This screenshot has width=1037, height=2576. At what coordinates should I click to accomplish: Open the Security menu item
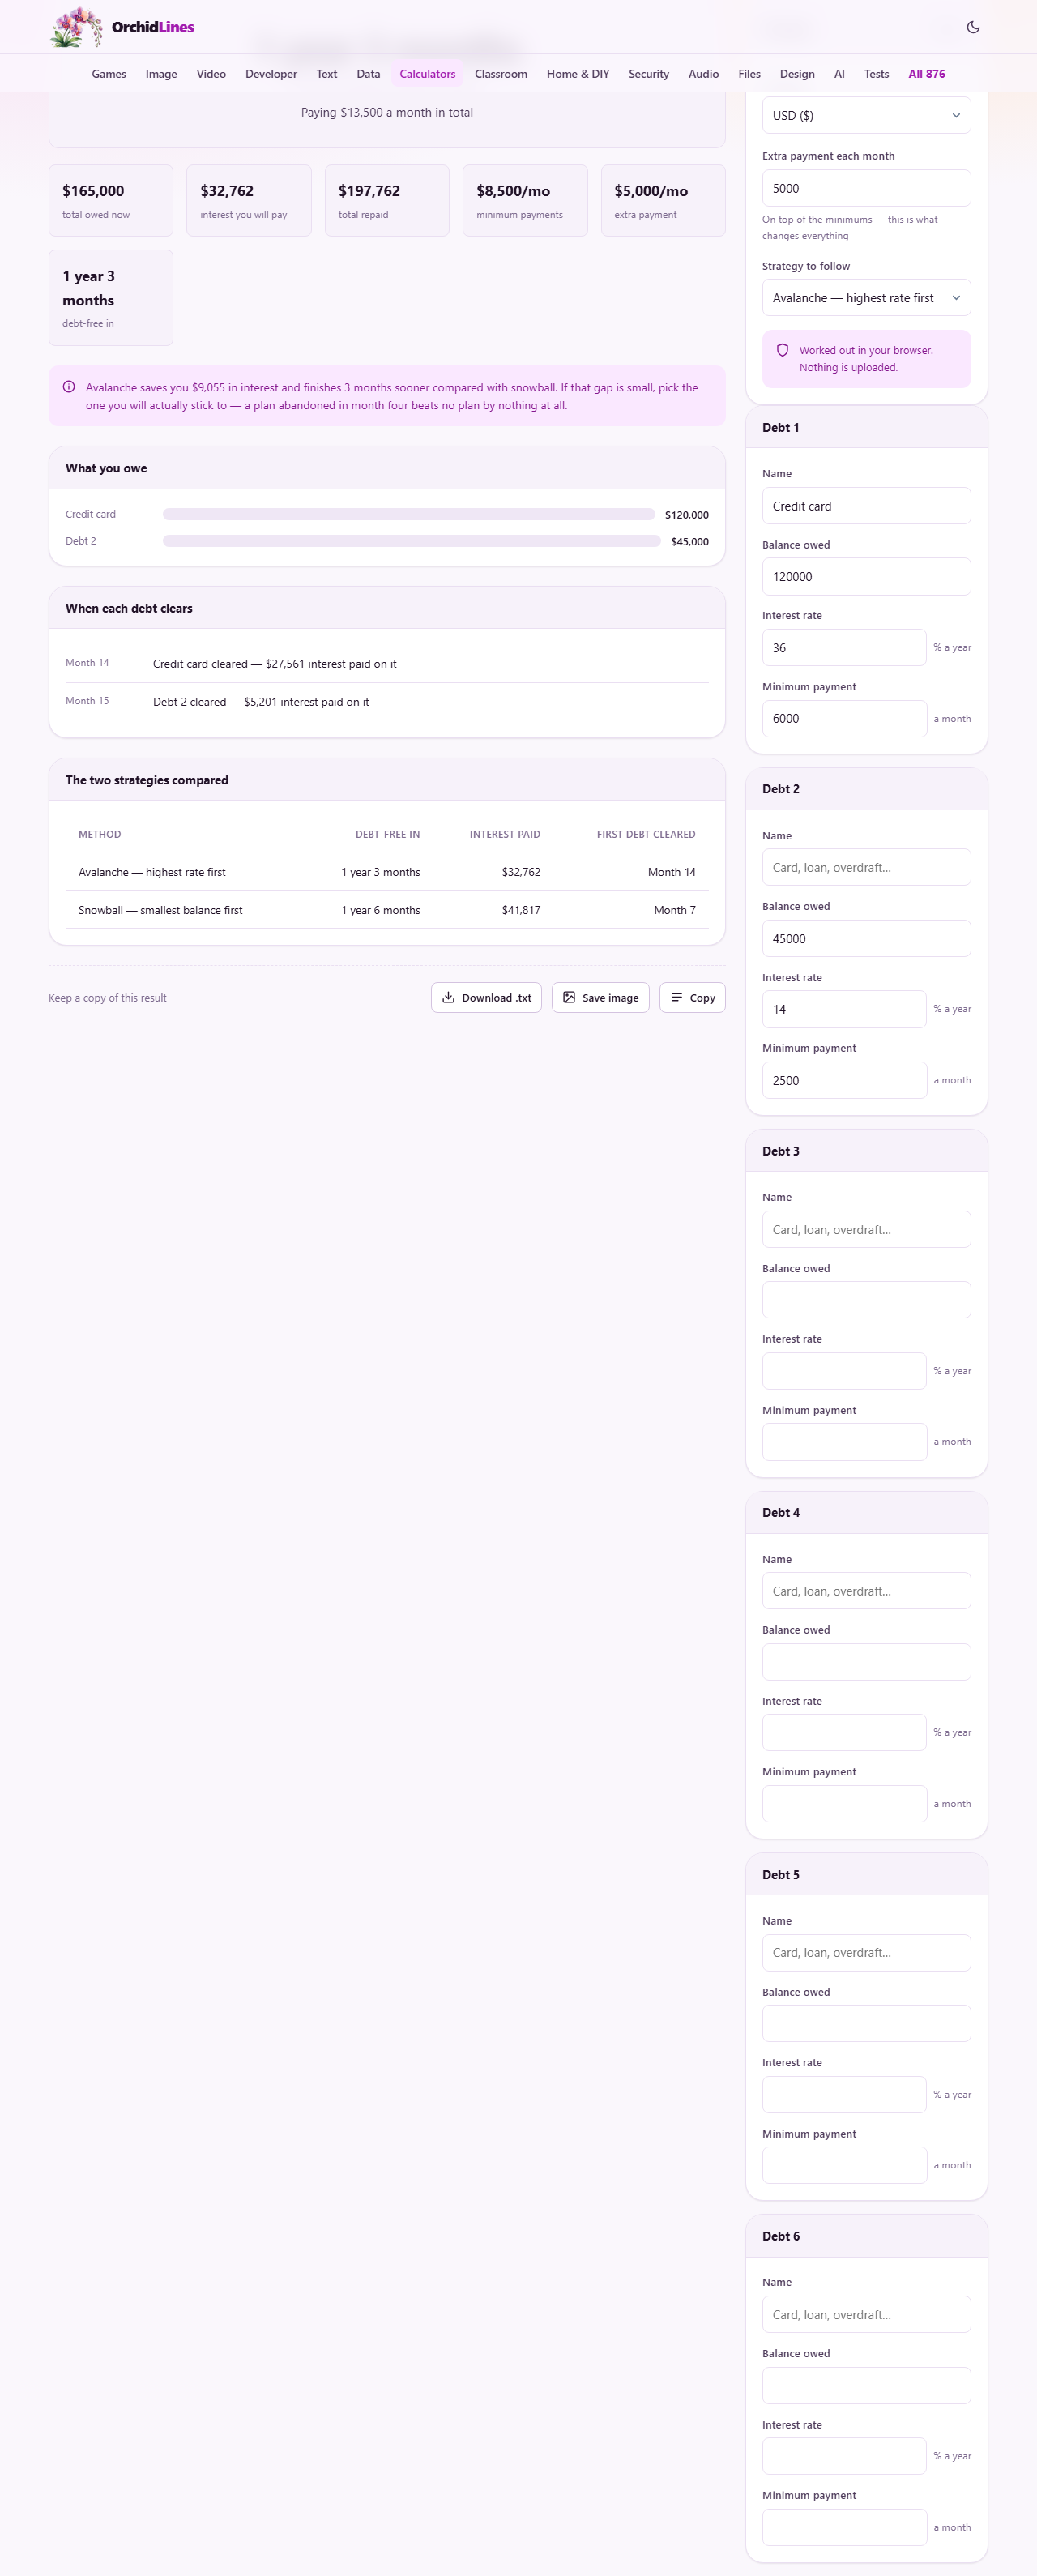point(648,74)
